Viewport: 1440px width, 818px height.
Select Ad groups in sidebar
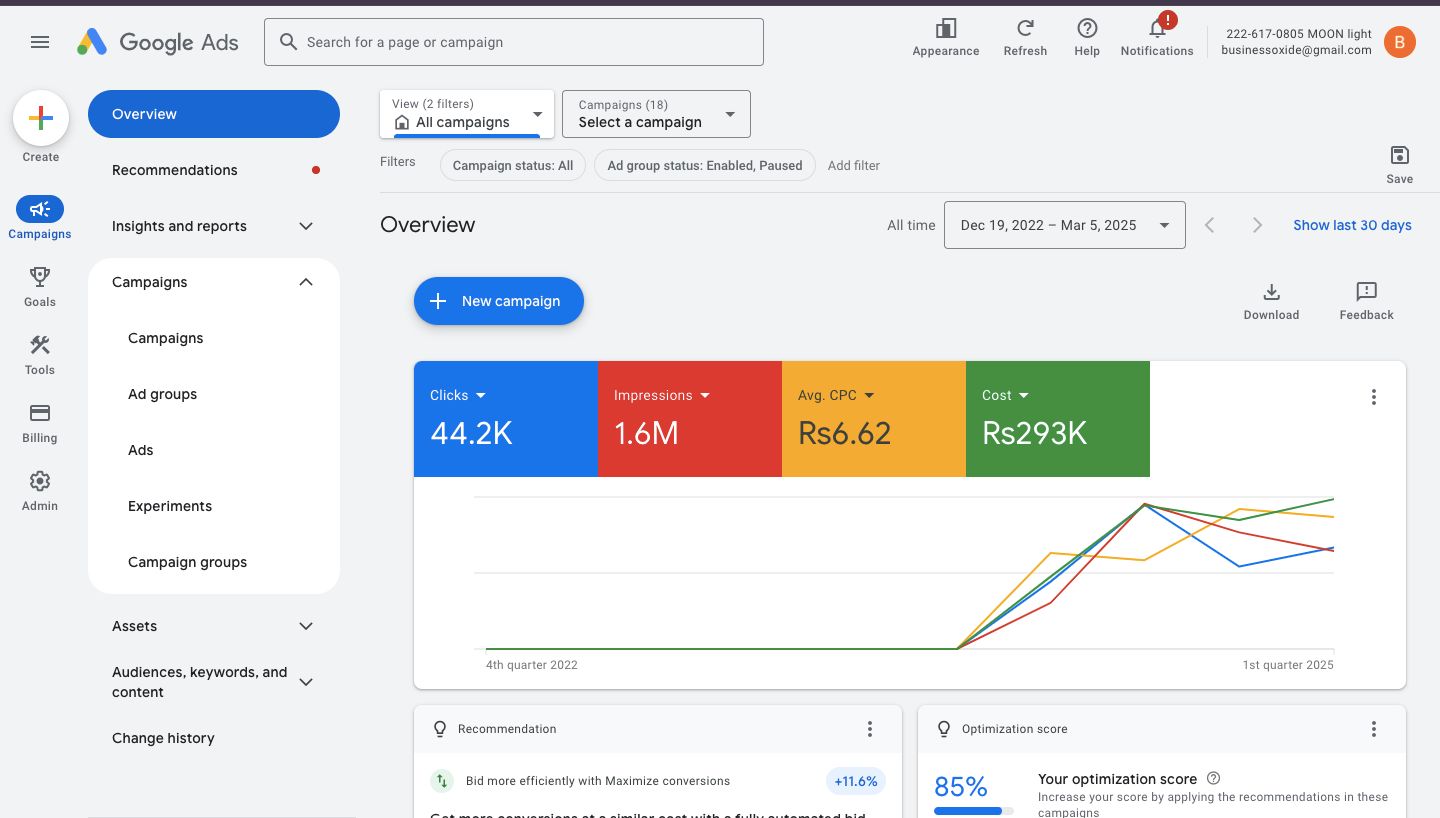tap(162, 394)
